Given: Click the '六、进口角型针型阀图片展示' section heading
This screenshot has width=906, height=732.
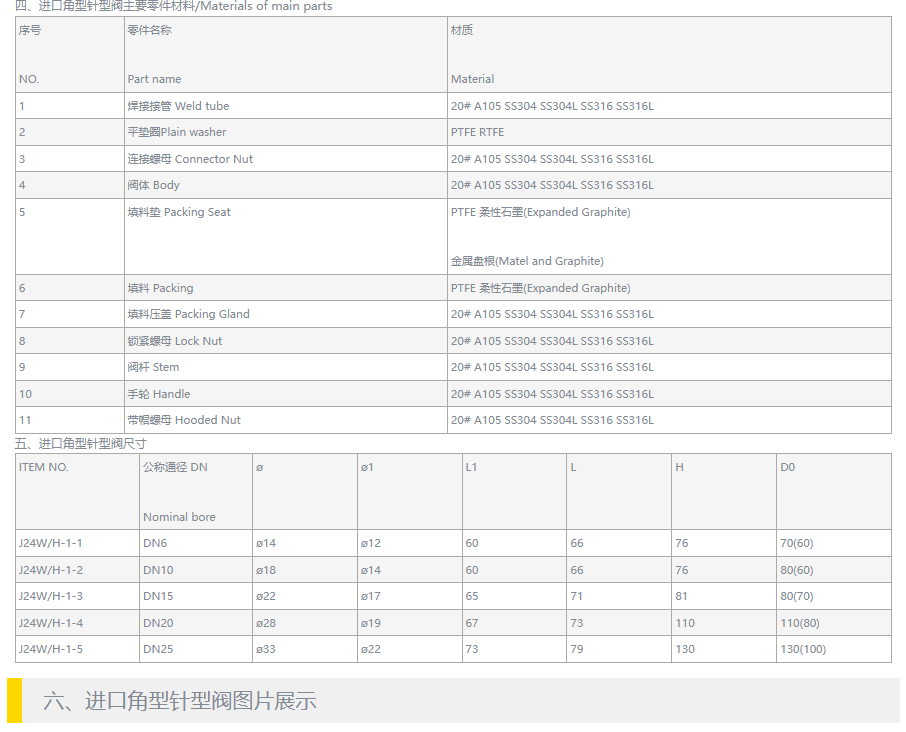Looking at the screenshot, I should tap(180, 701).
